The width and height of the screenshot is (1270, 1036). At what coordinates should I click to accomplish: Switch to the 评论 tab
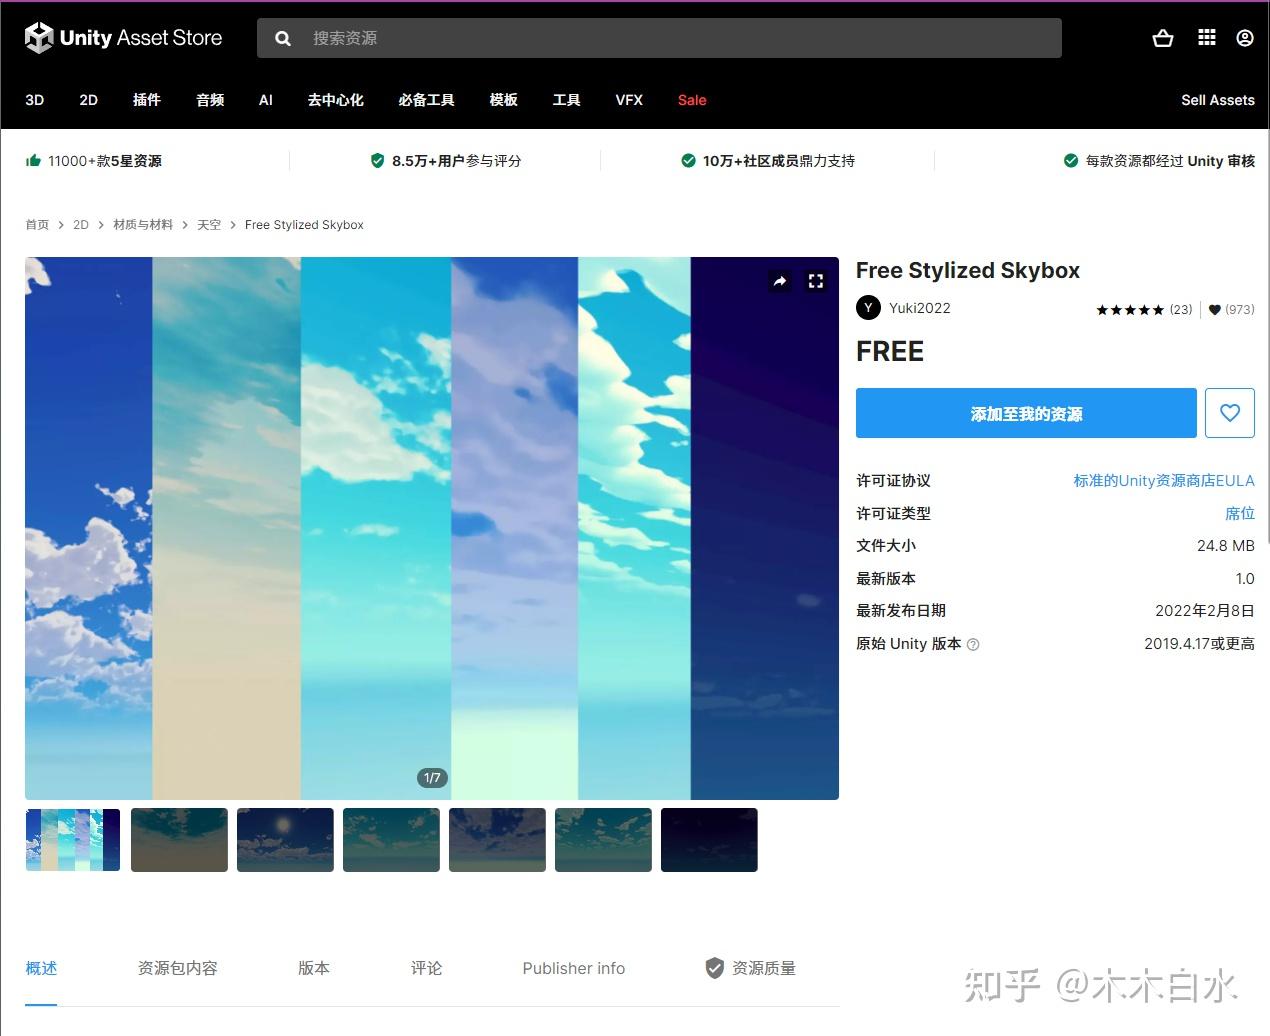click(x=425, y=967)
